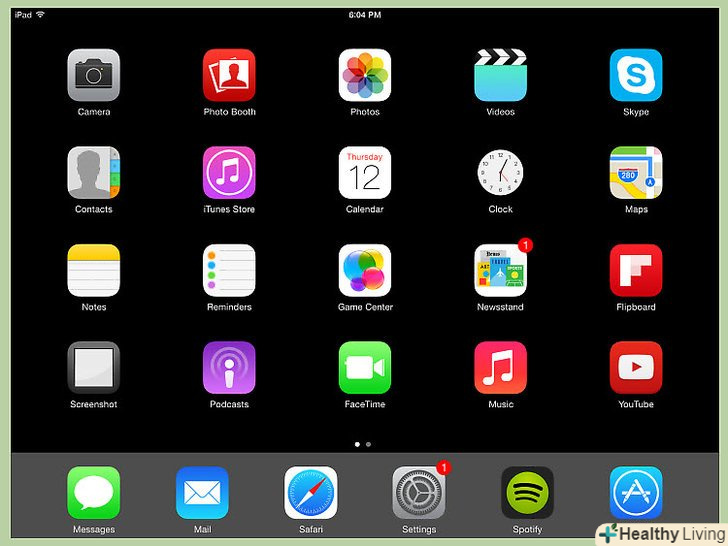
Task: Launch the Flipboard app
Action: pyautogui.click(x=636, y=270)
